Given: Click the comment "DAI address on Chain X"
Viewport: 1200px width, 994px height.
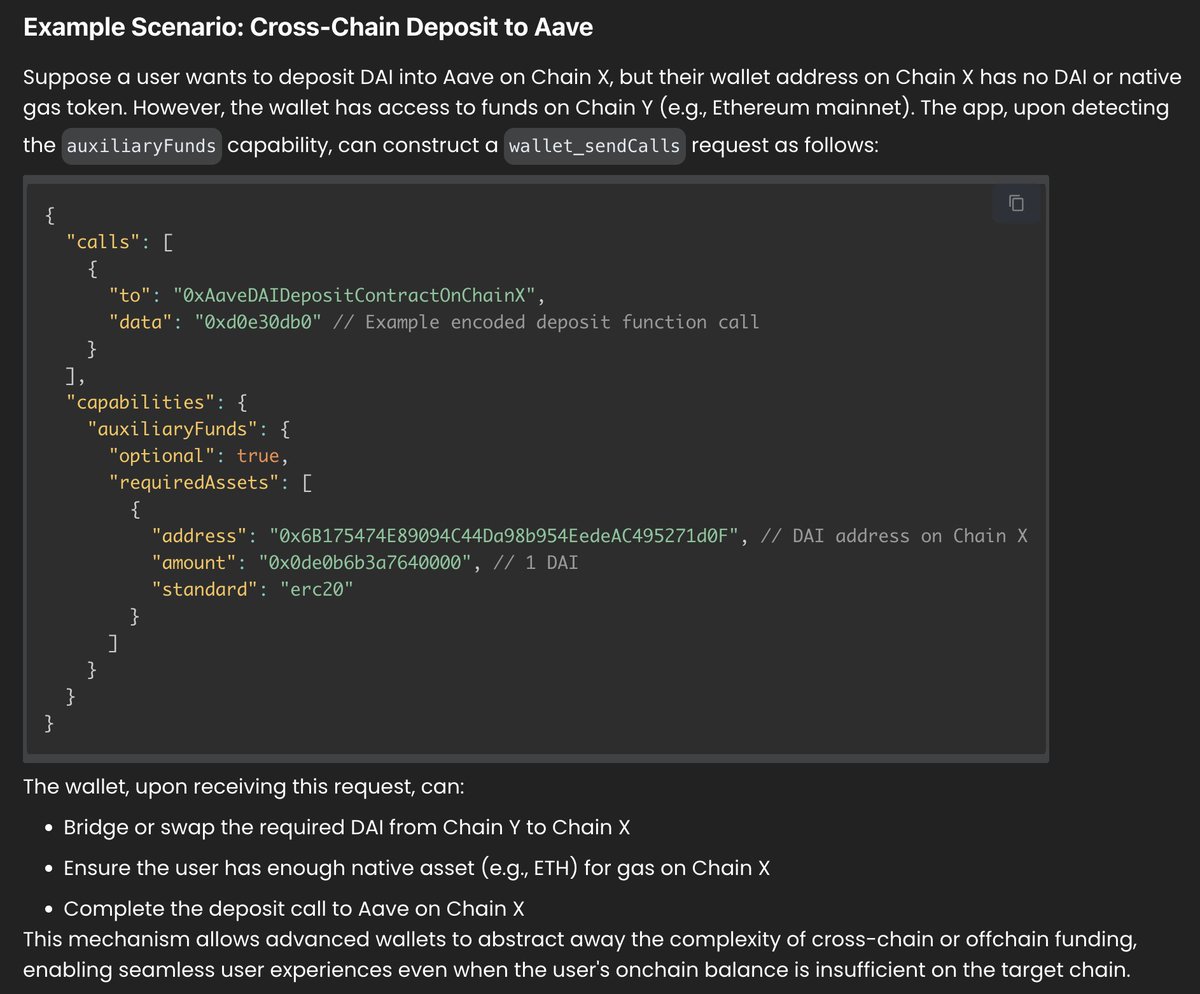Looking at the screenshot, I should [894, 536].
